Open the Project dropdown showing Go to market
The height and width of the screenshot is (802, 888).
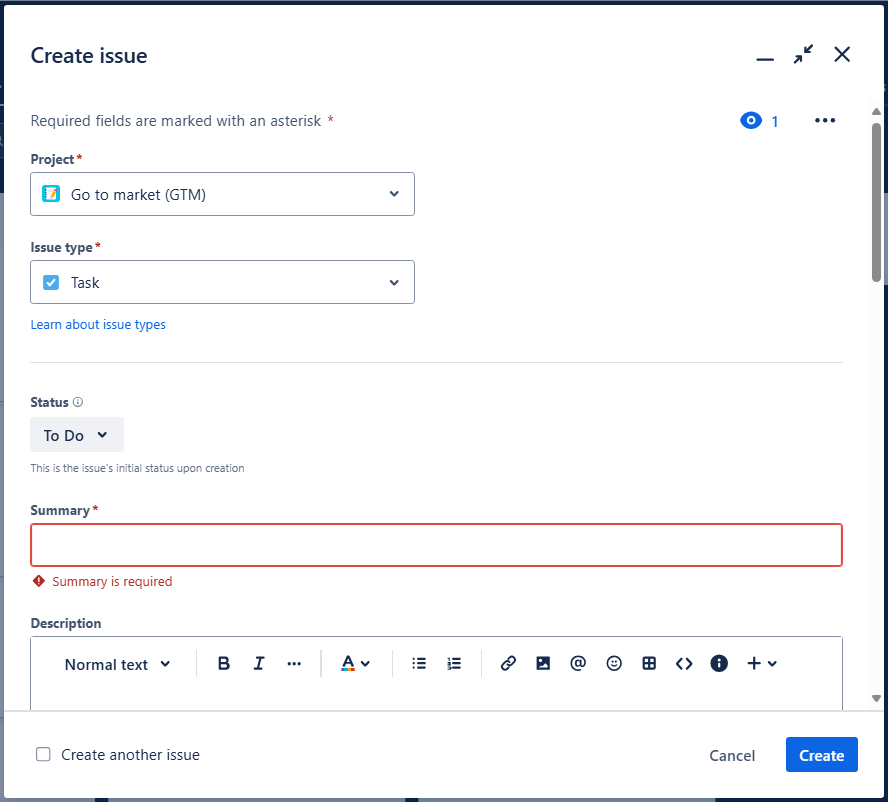click(222, 194)
